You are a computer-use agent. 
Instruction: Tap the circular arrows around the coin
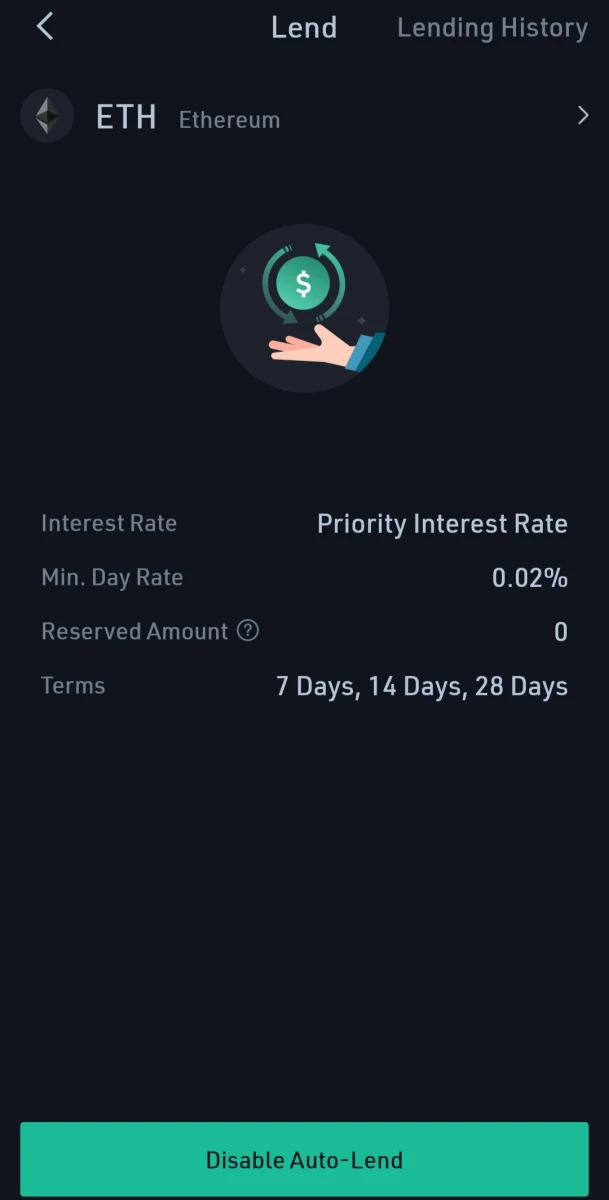pyautogui.click(x=304, y=284)
